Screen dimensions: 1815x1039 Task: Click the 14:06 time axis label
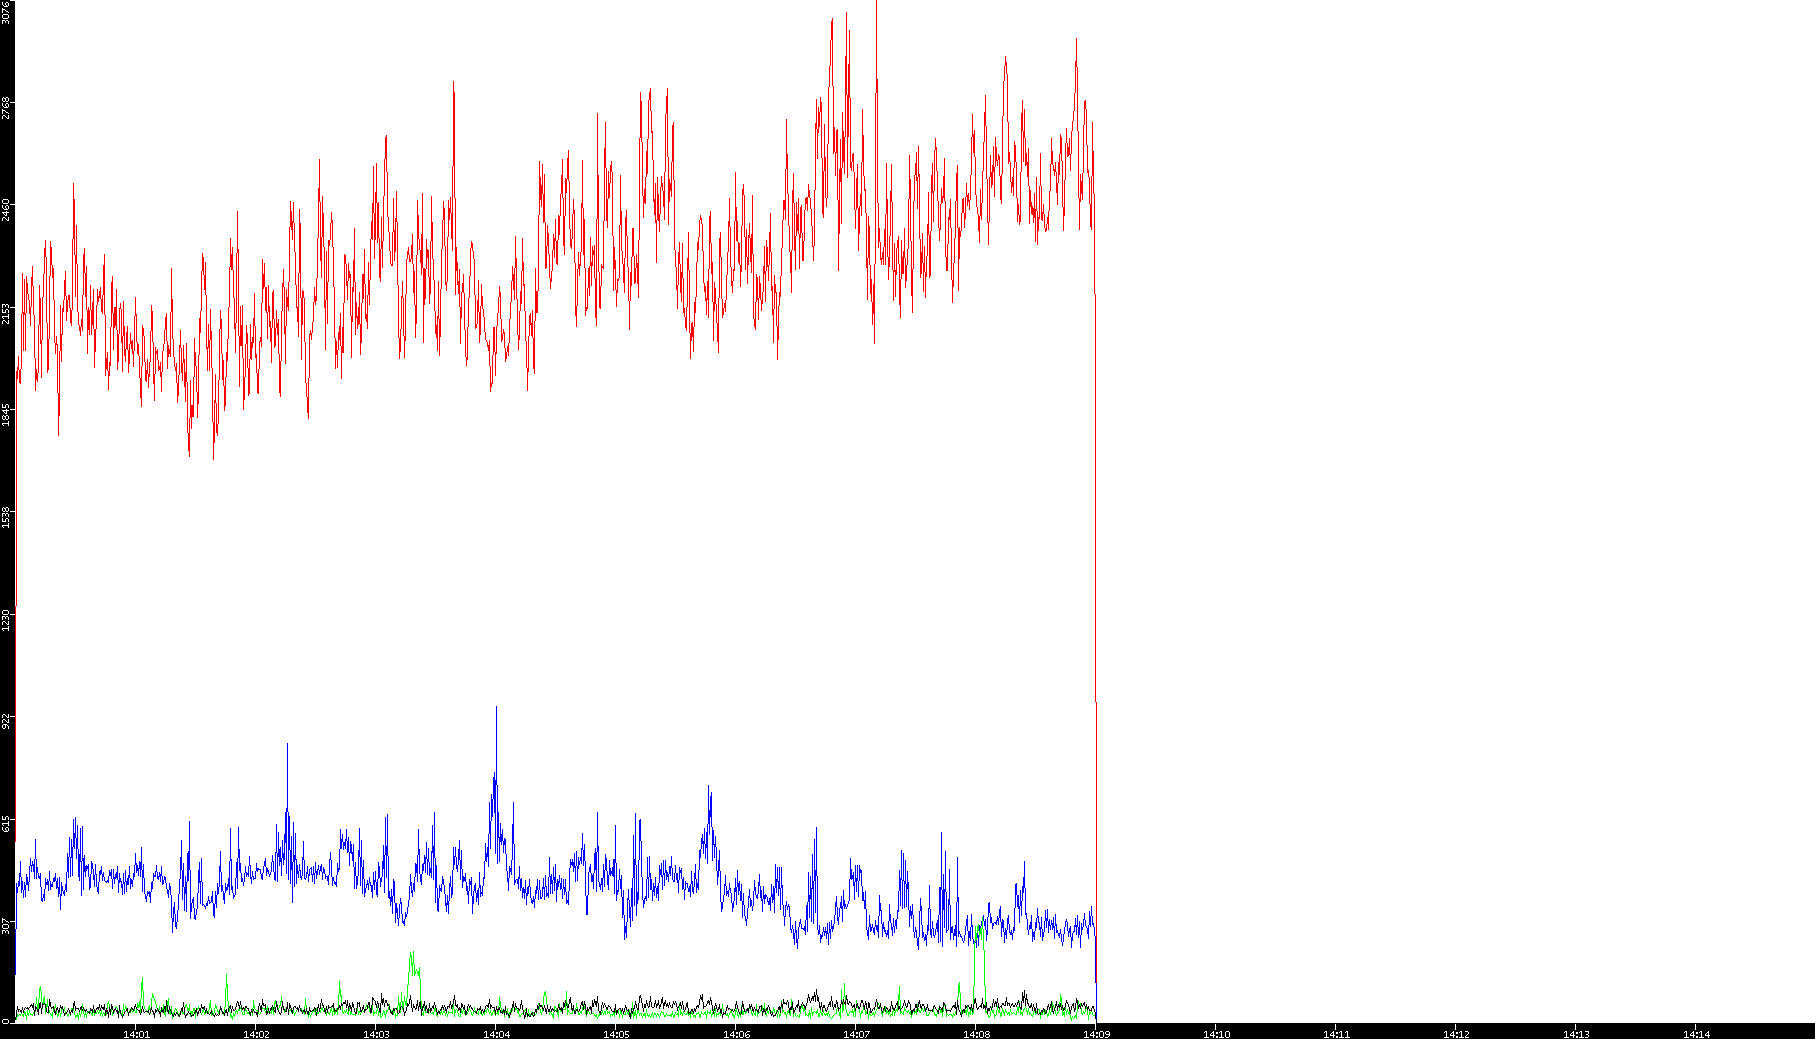[736, 1034]
